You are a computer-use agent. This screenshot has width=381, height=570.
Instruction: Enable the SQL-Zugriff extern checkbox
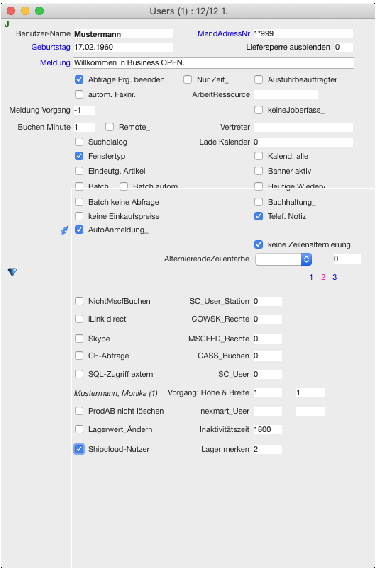click(x=79, y=374)
